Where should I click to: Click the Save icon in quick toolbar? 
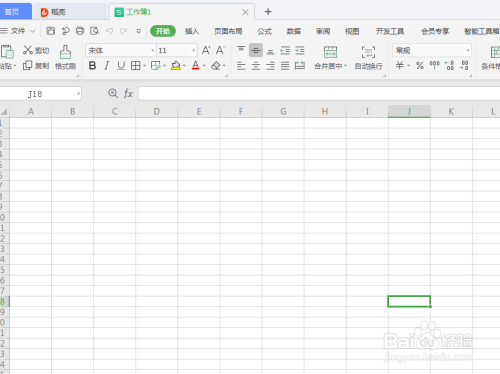coord(50,31)
